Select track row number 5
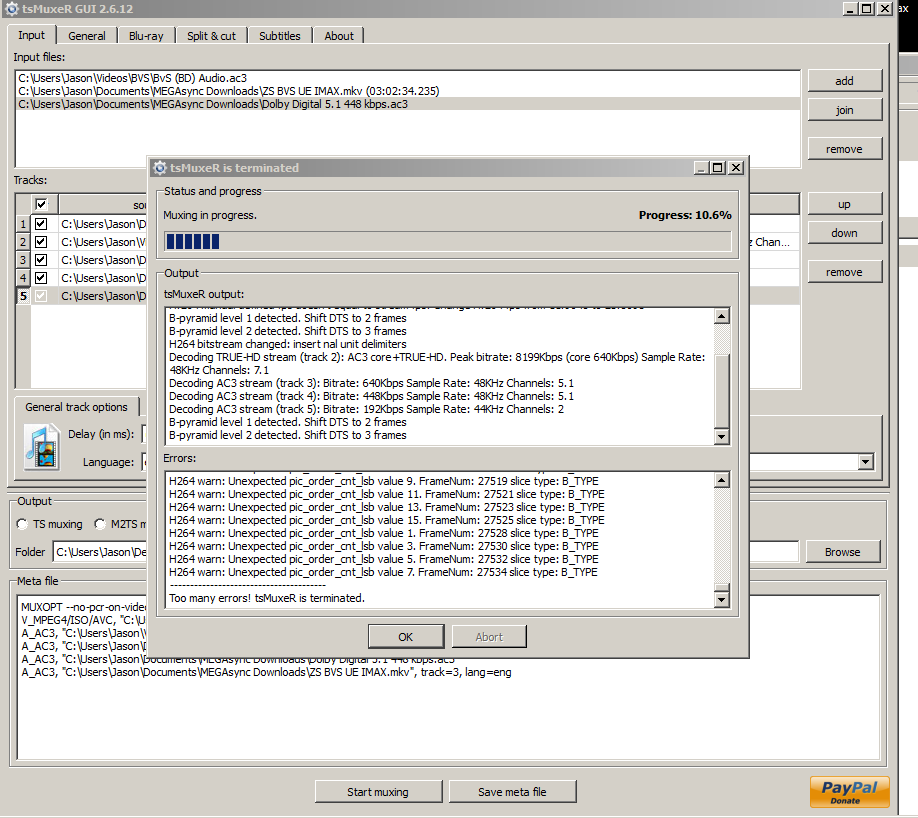Image resolution: width=918 pixels, height=818 pixels. pos(23,296)
